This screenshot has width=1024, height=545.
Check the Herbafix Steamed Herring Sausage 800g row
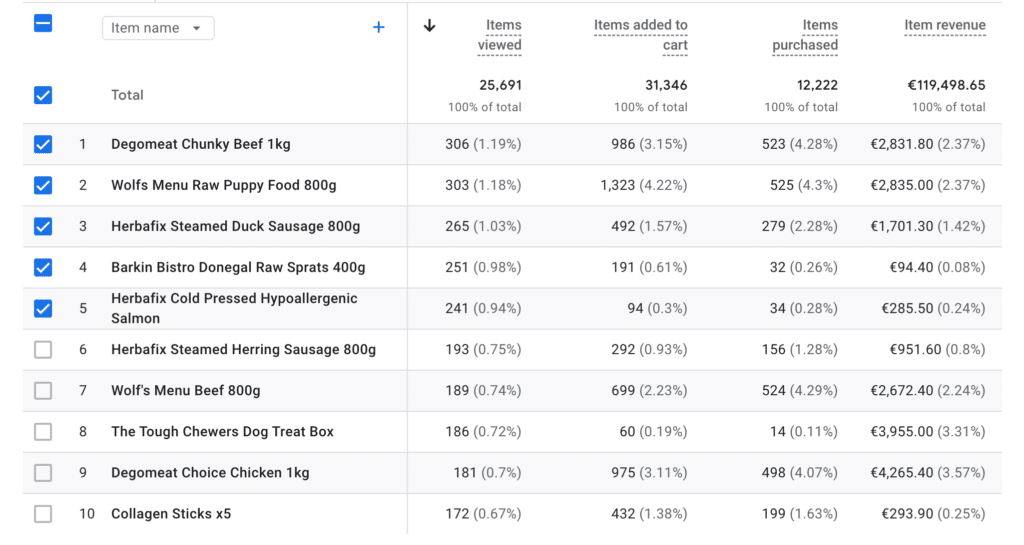(43, 350)
